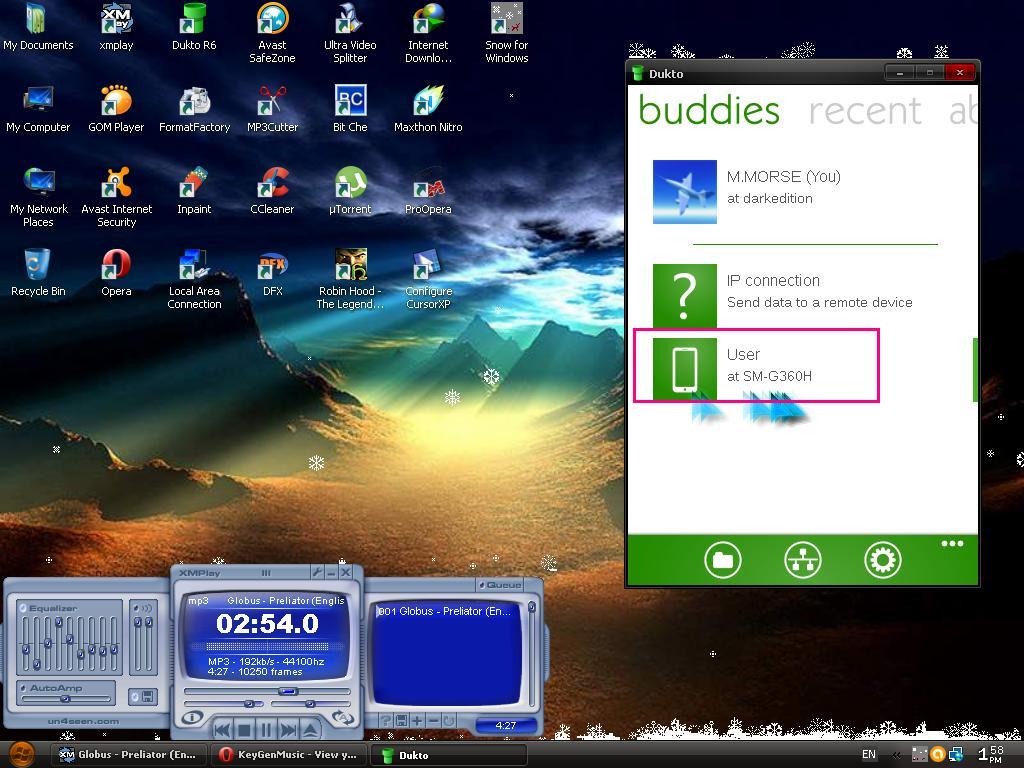Screen dimensions: 1024x768
Task: Click 'at darkedition' text in Dukto
Action: point(770,199)
